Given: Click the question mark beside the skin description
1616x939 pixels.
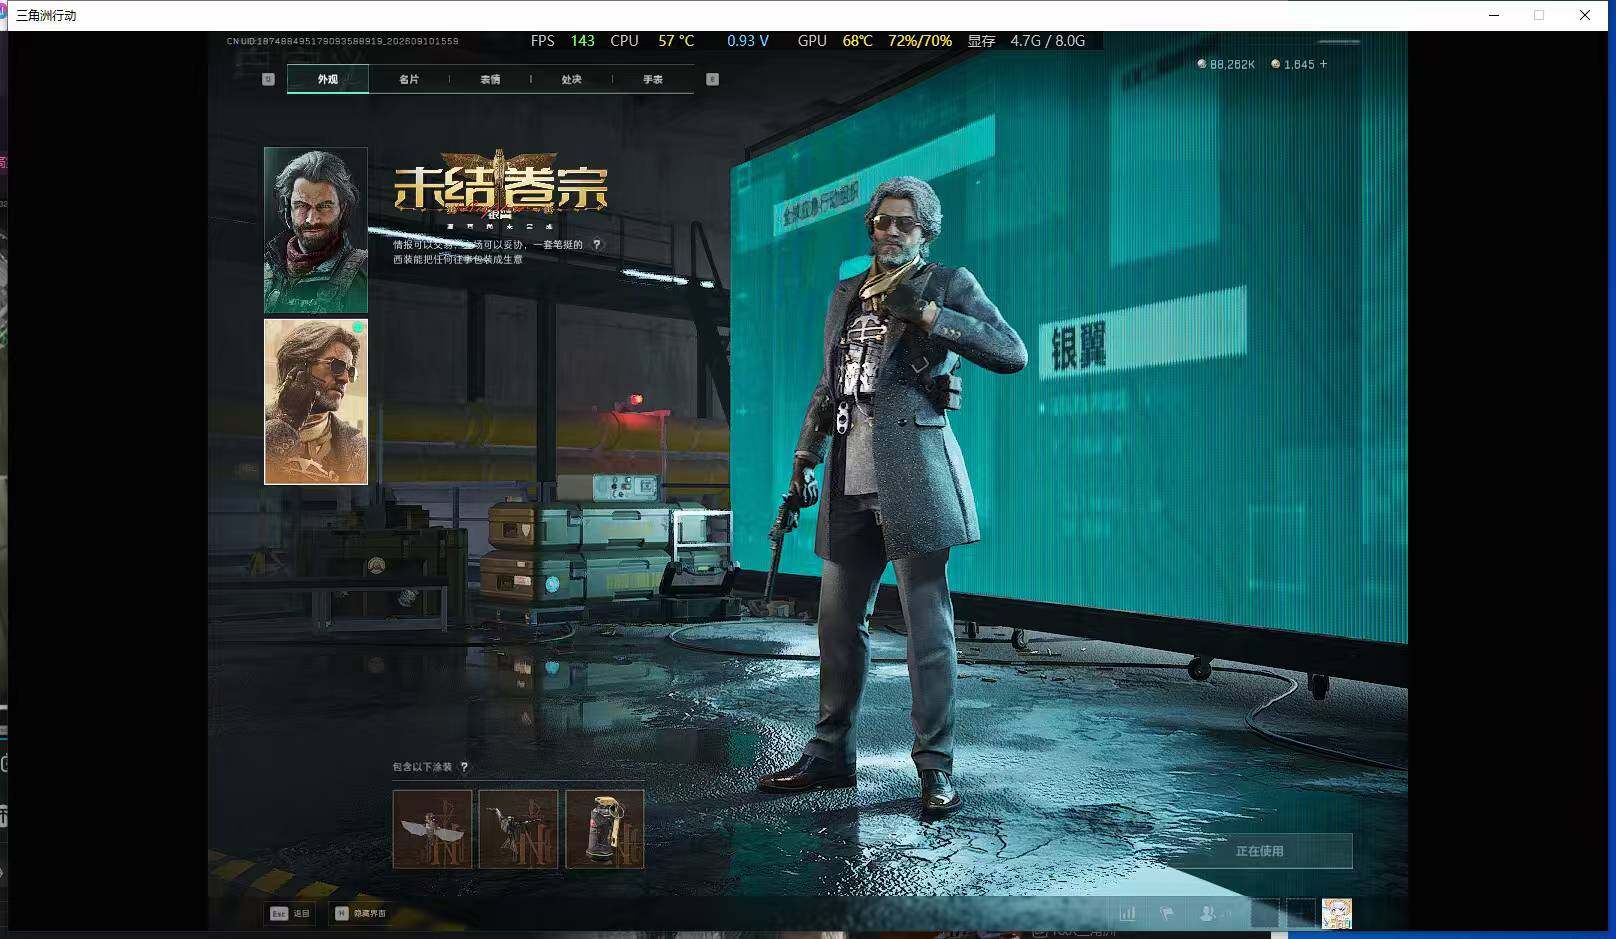Looking at the screenshot, I should pos(597,244).
